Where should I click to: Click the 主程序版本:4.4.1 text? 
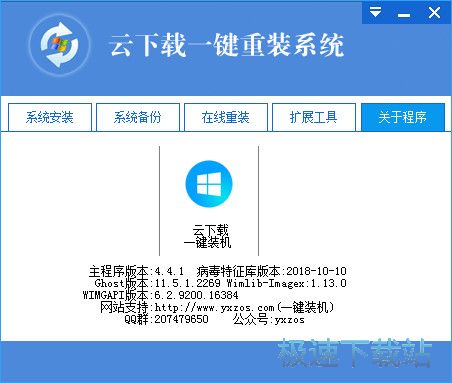(x=136, y=271)
